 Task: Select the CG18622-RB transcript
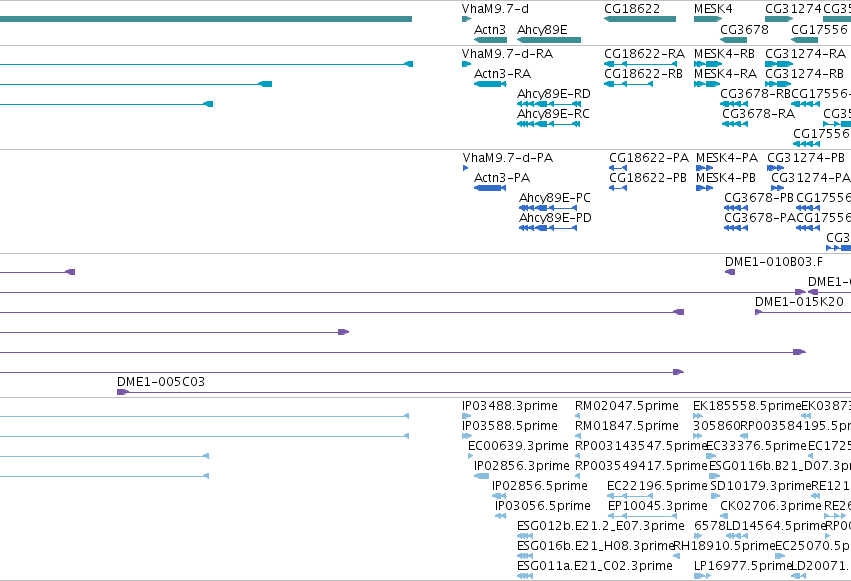[628, 84]
